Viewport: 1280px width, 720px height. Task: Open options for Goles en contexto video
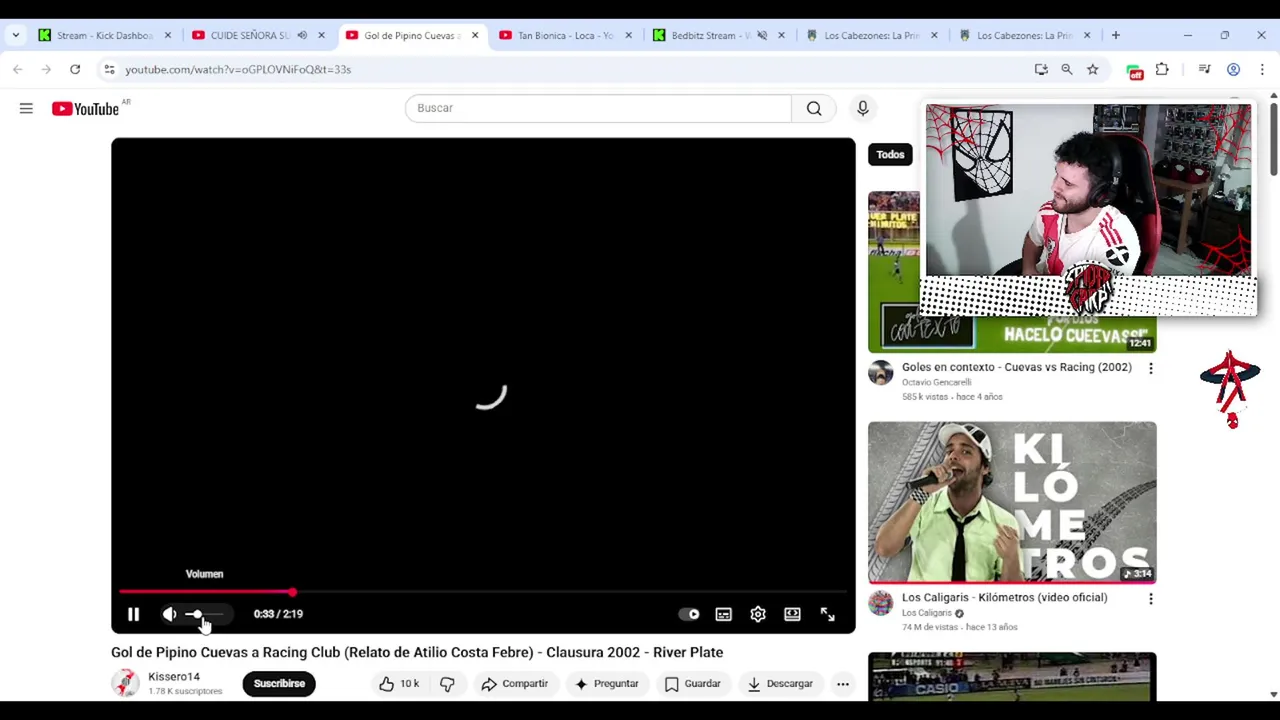[x=1150, y=368]
